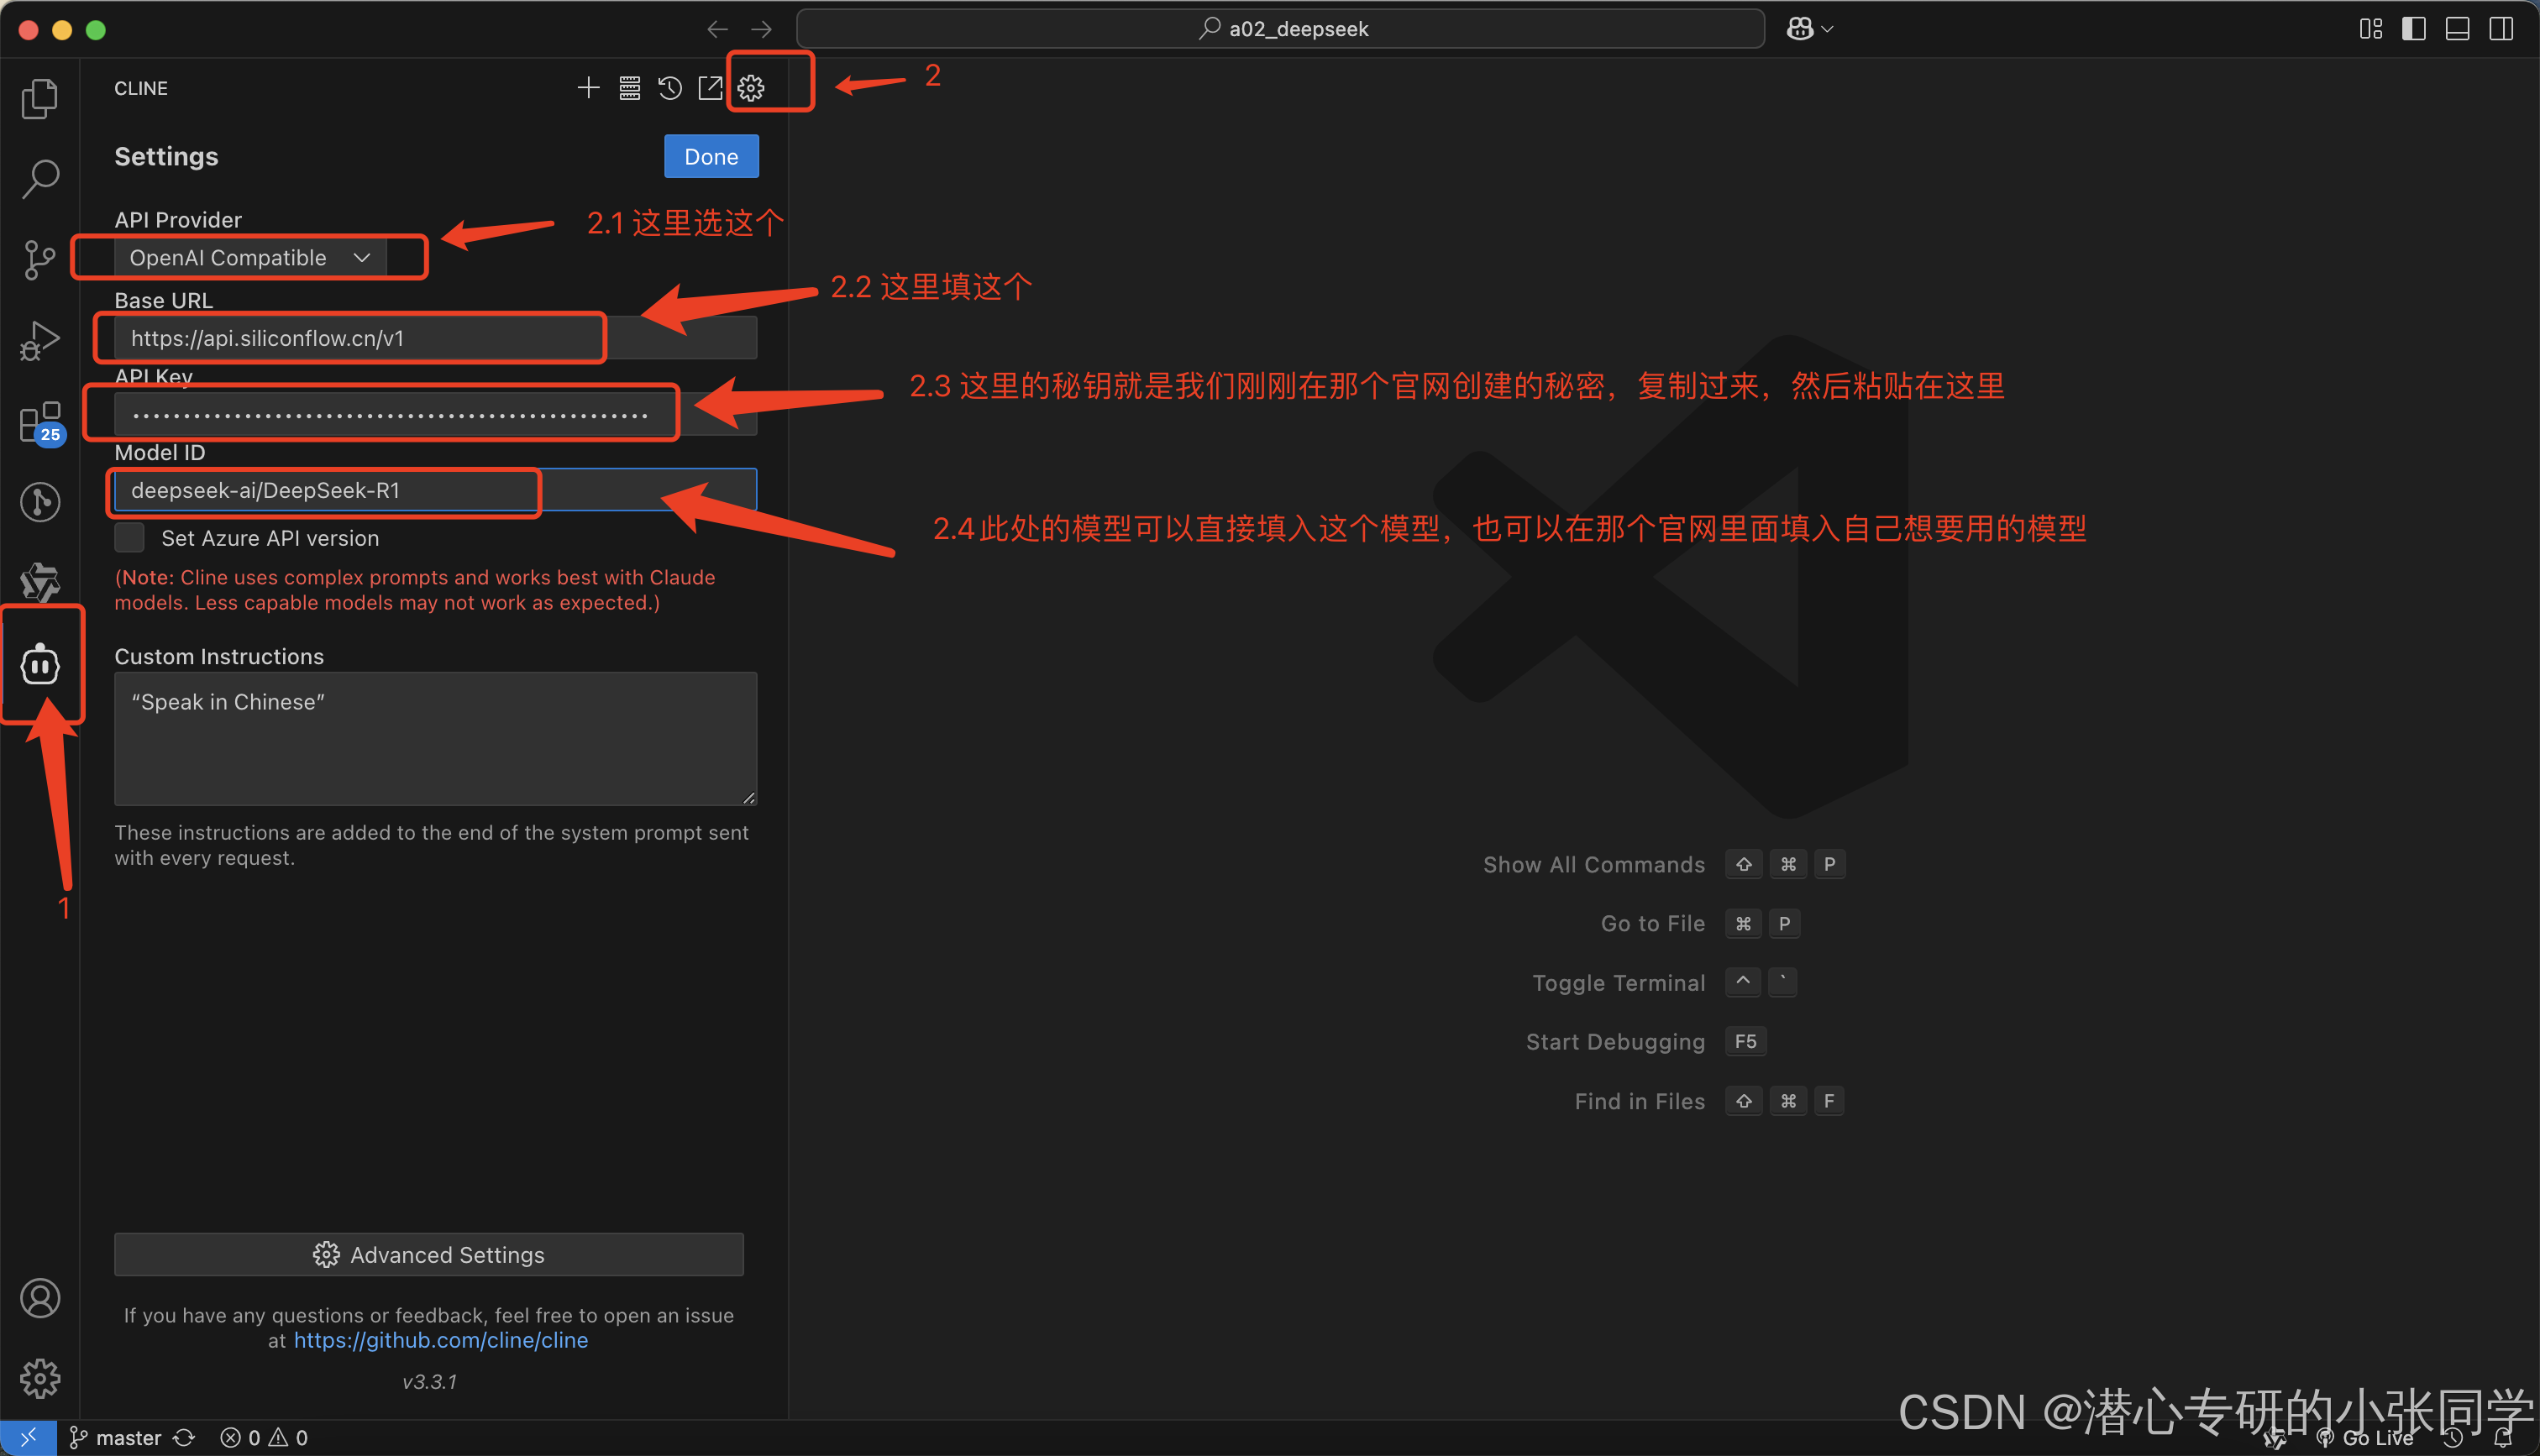Open Run and Debug view icon
The image size is (2540, 1456).
(40, 341)
